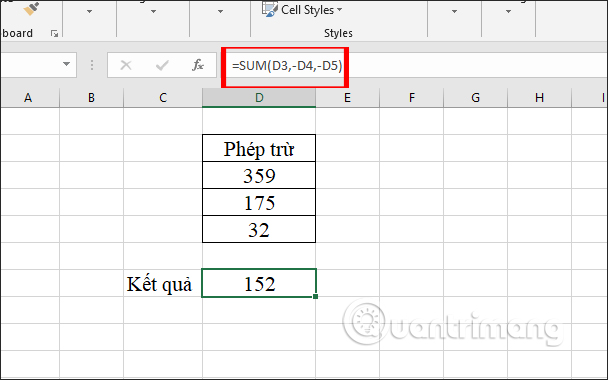Open the Cell Styles dropdown arrow

(x=339, y=10)
